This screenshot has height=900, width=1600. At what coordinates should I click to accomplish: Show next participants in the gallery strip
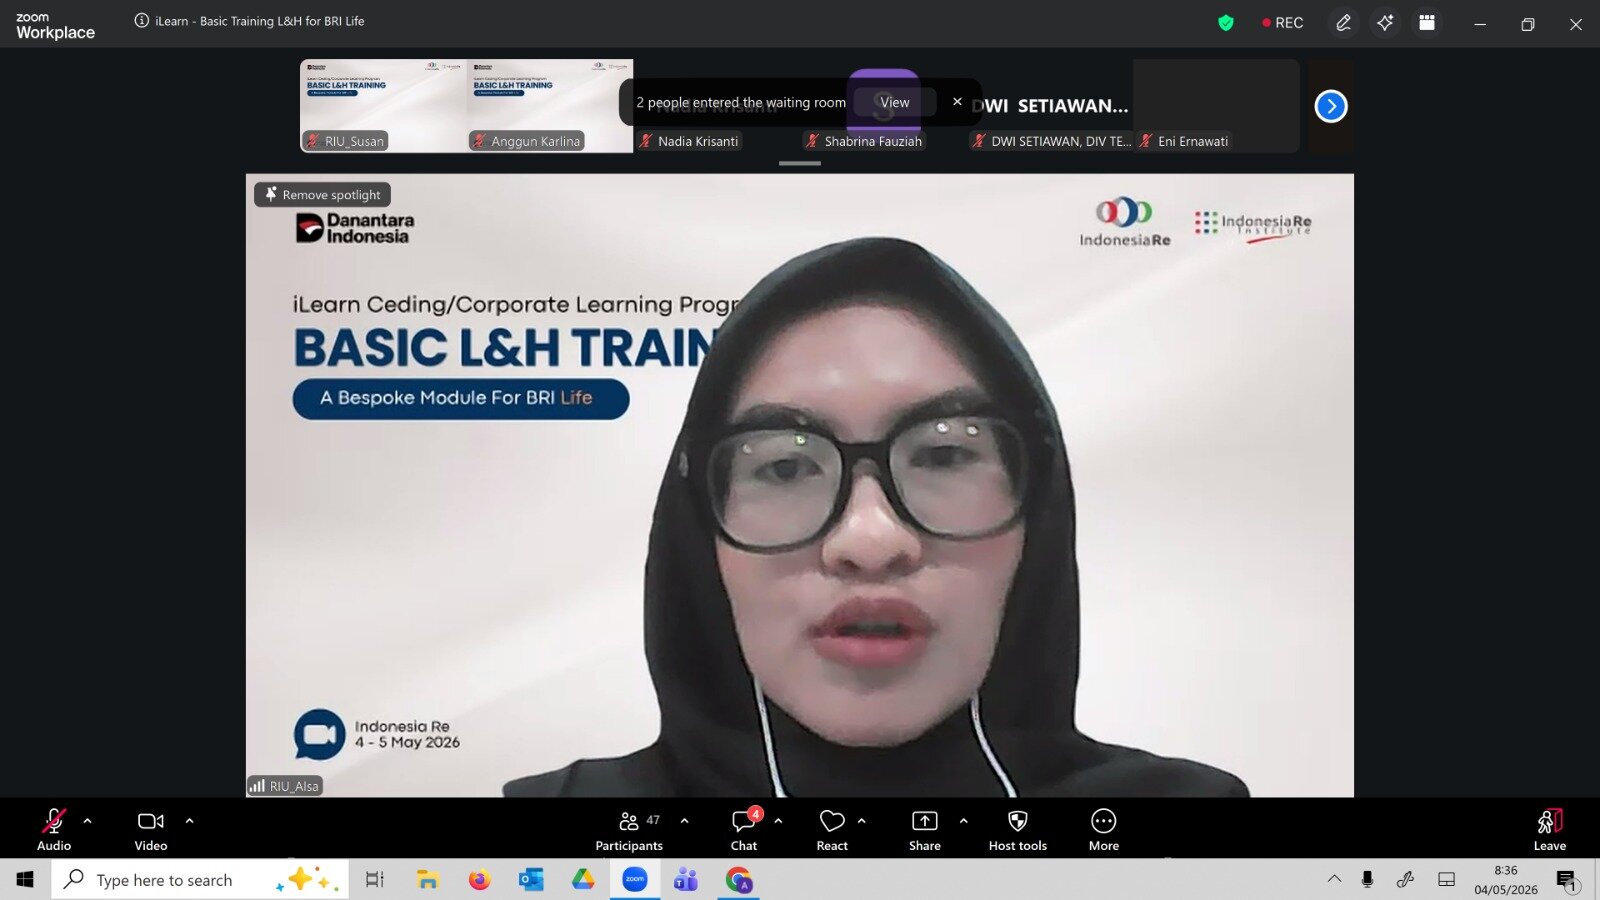pyautogui.click(x=1331, y=106)
